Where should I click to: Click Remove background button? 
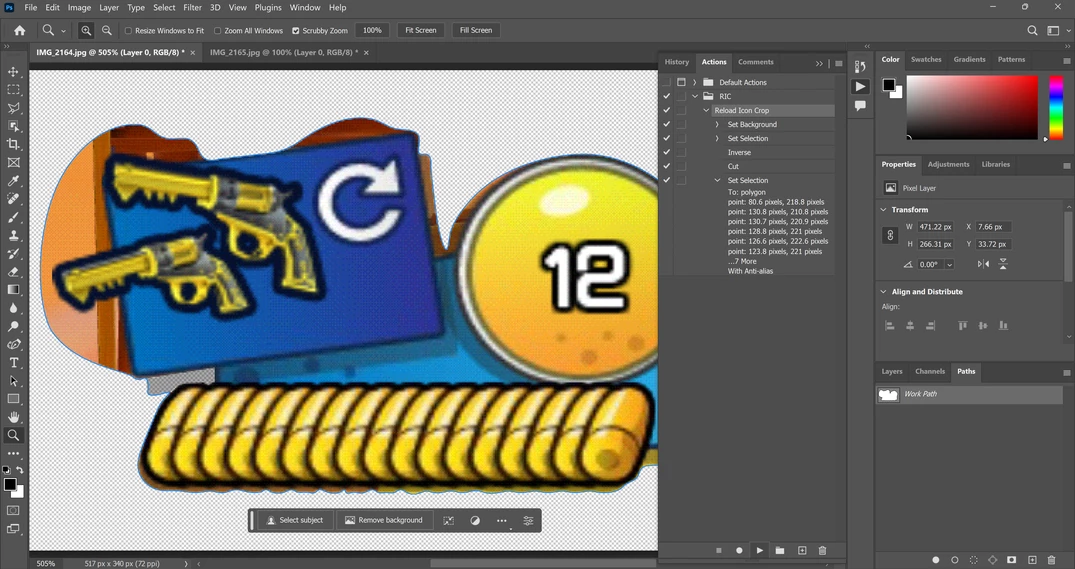point(384,520)
